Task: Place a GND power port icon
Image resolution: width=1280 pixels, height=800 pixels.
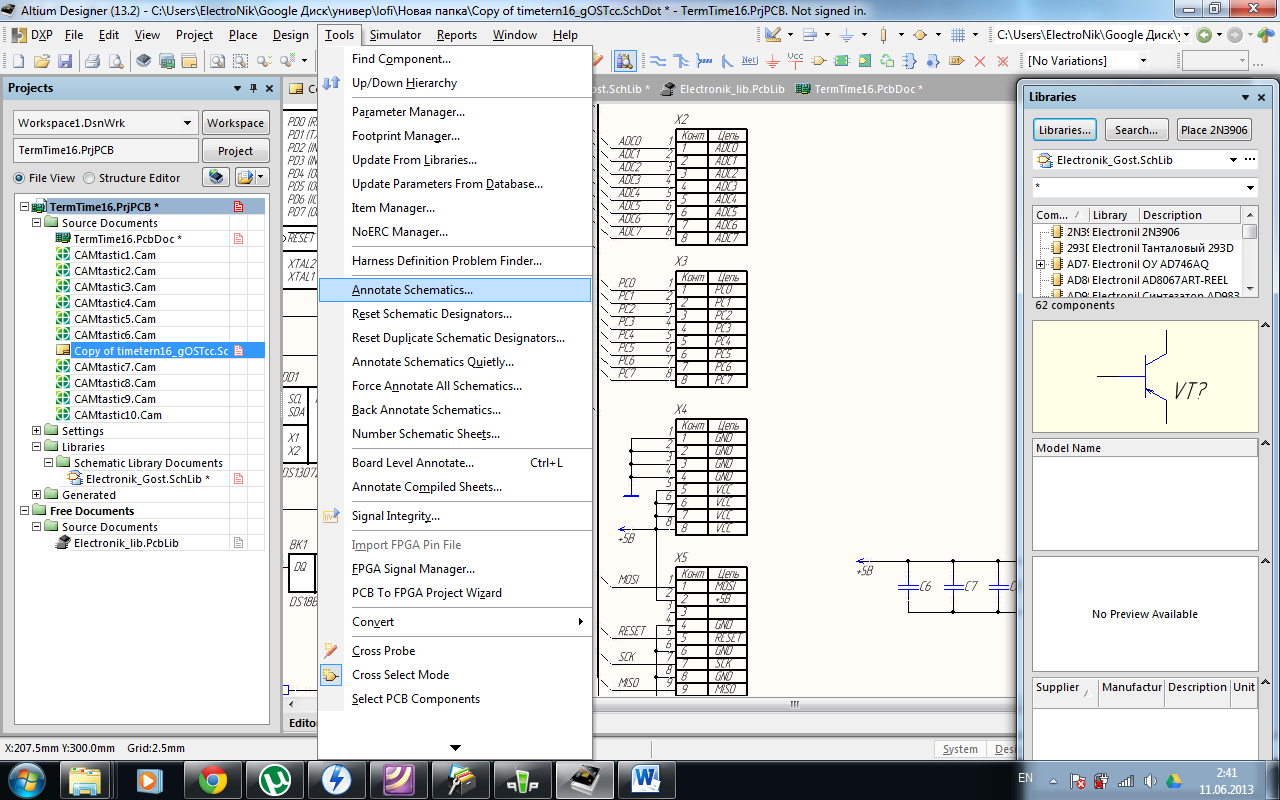Action: [772, 61]
